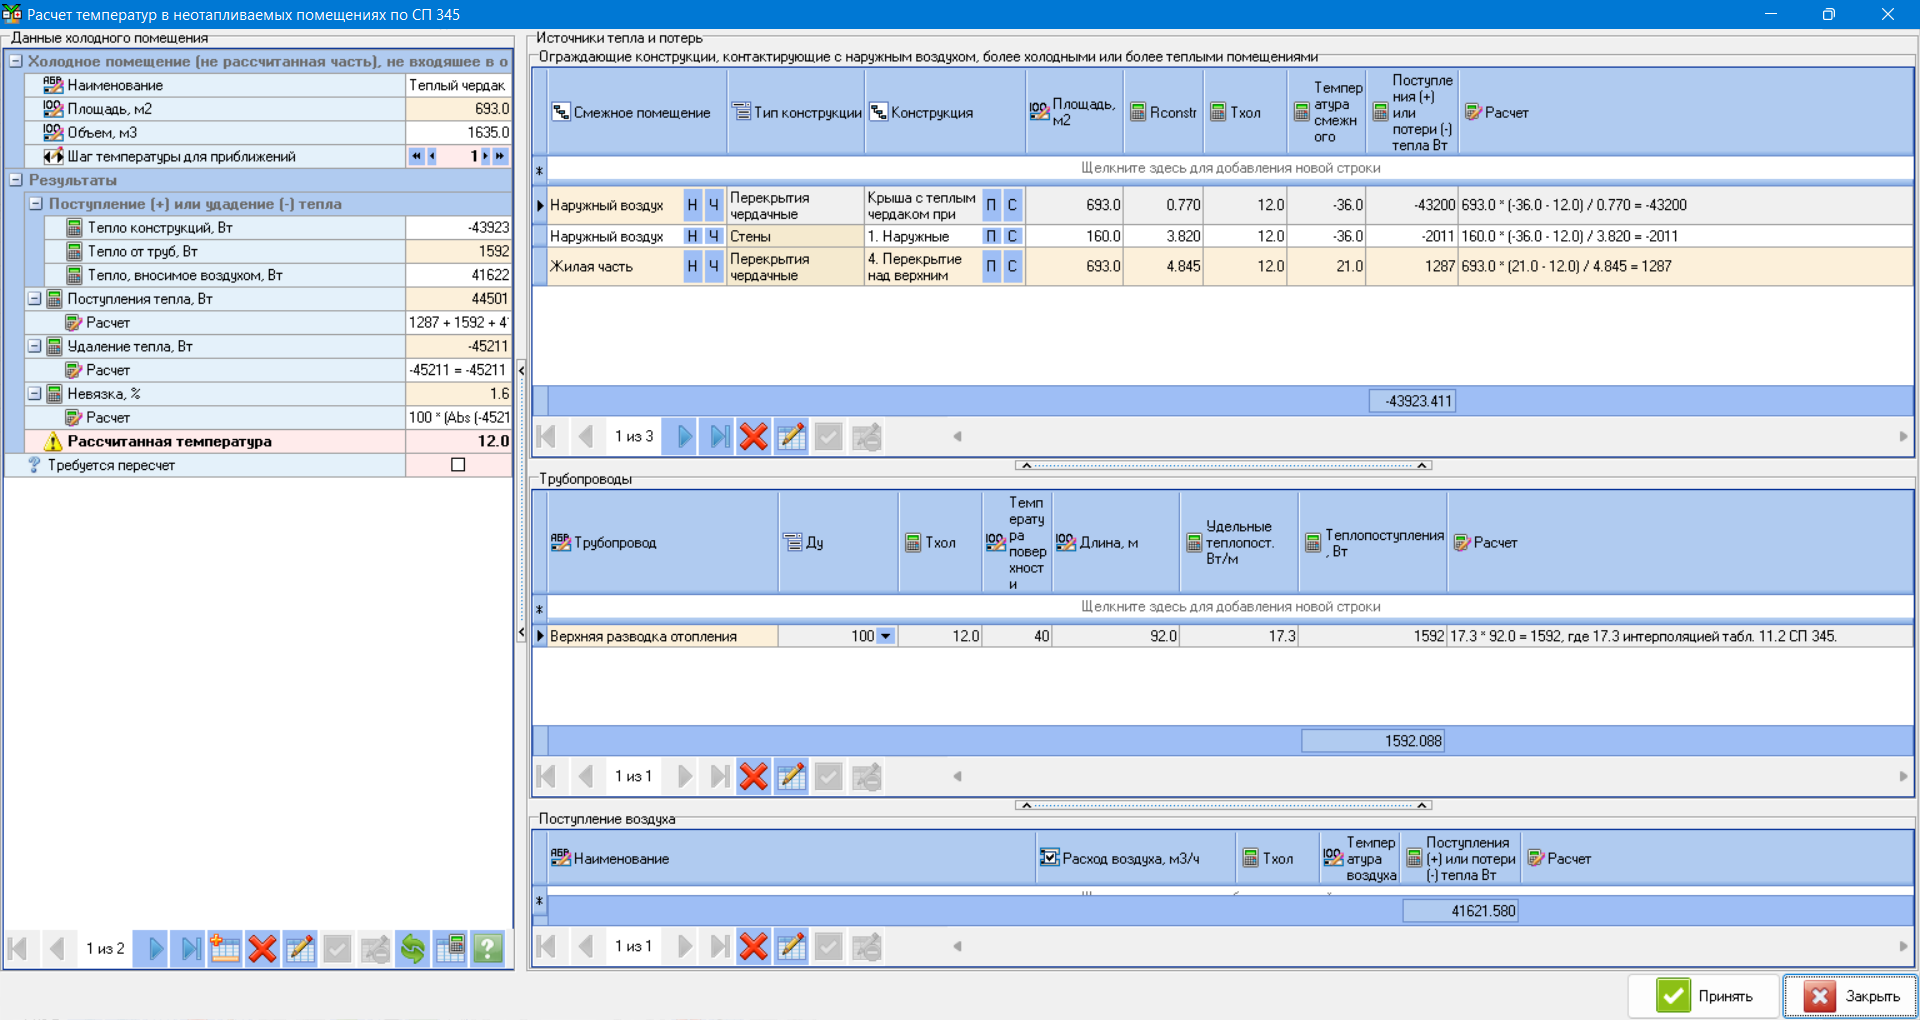The image size is (1920, 1020).
Task: Click edit record icon in constructions grid toolbar
Action: [x=791, y=436]
